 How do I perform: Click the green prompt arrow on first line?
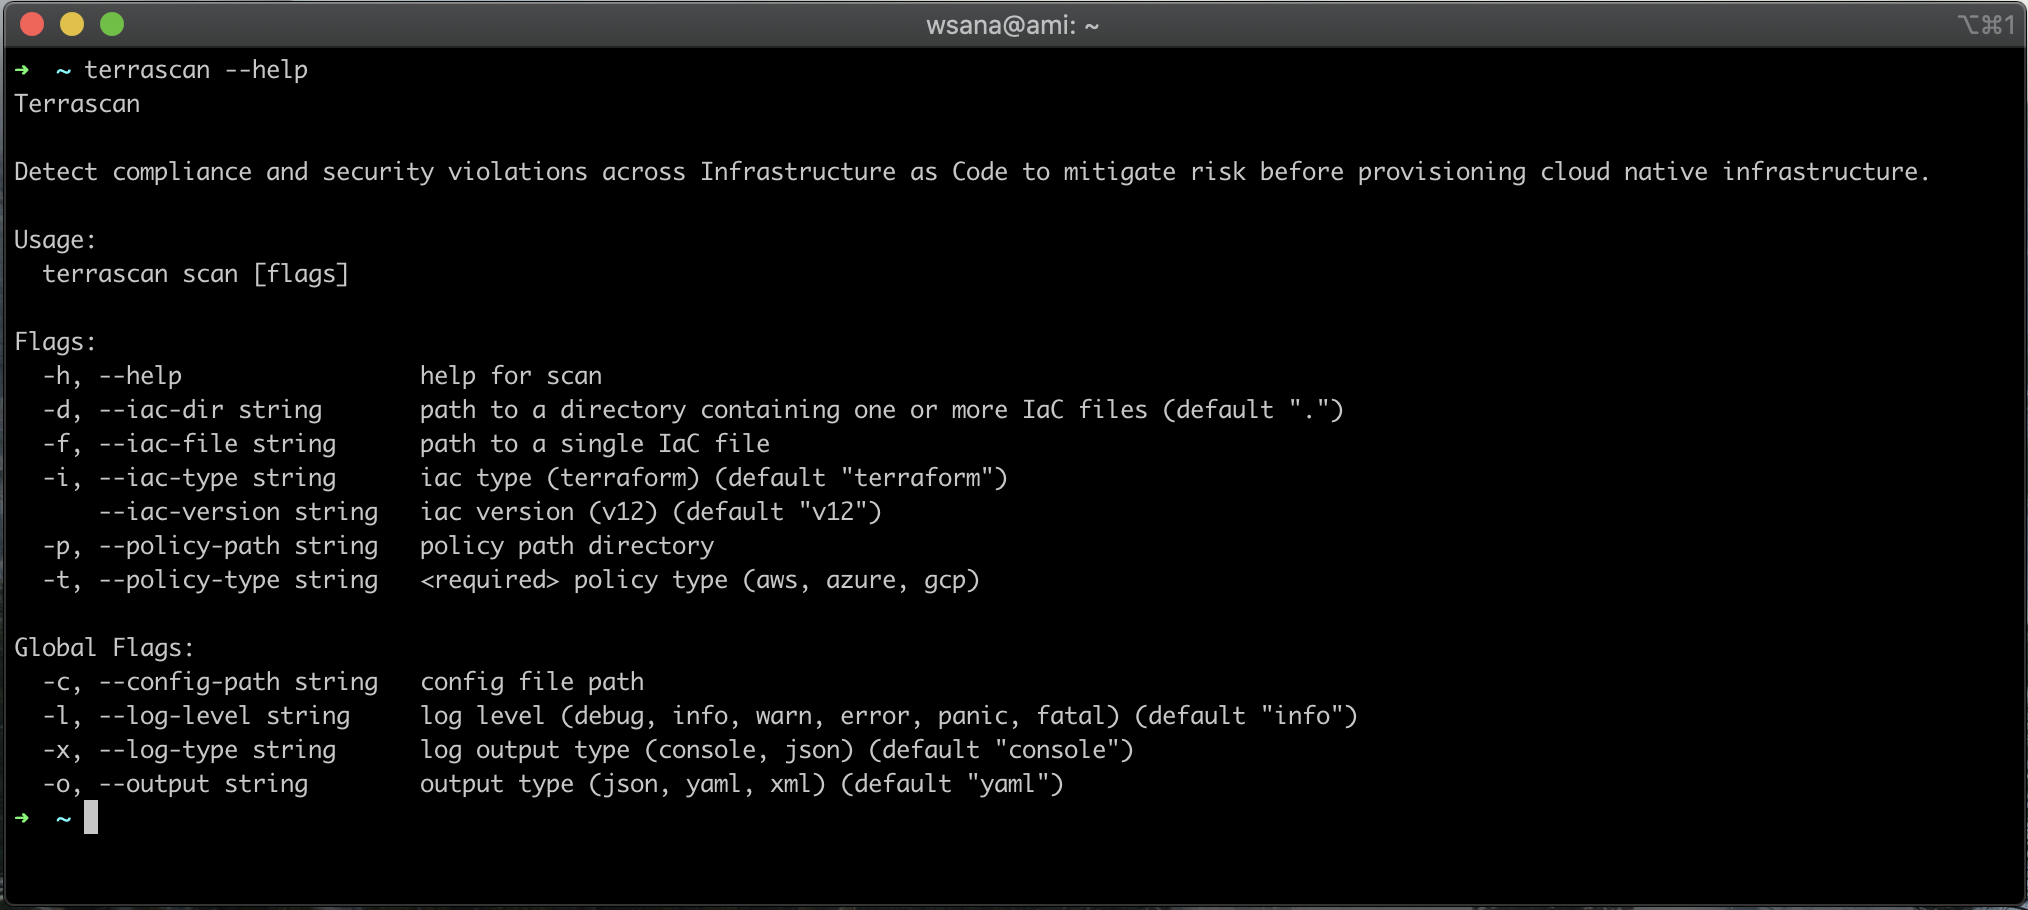pyautogui.click(x=22, y=70)
